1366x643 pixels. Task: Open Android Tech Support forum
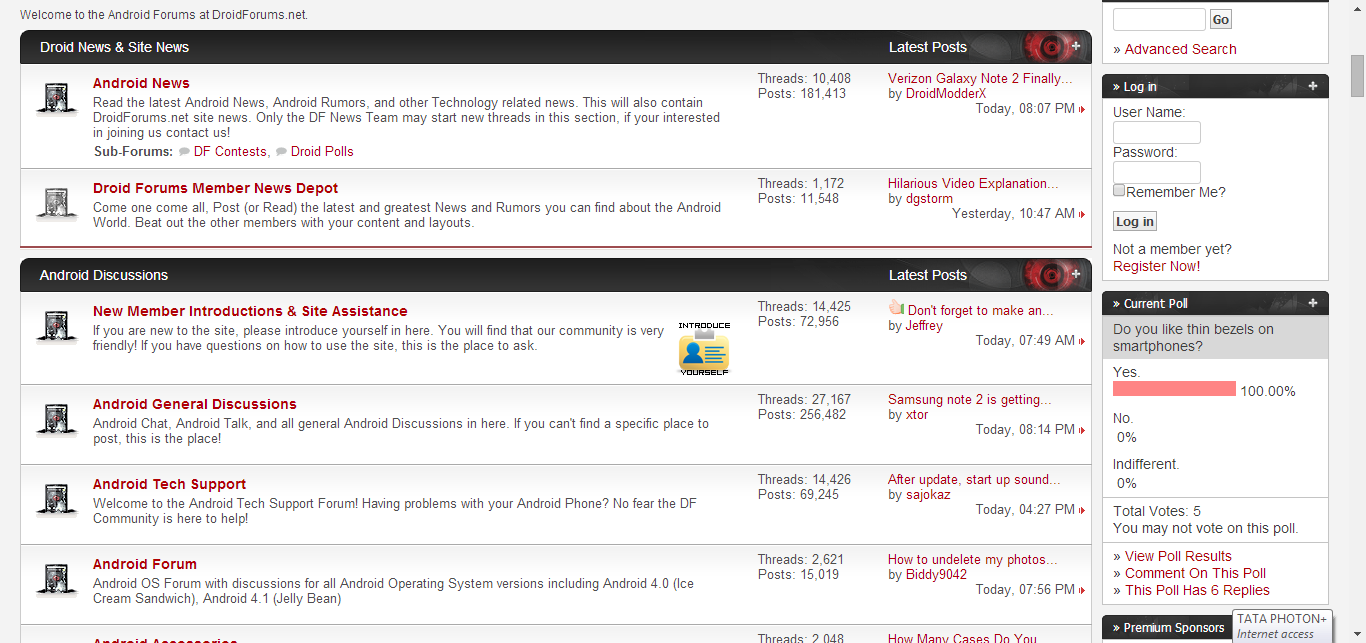[x=169, y=484]
